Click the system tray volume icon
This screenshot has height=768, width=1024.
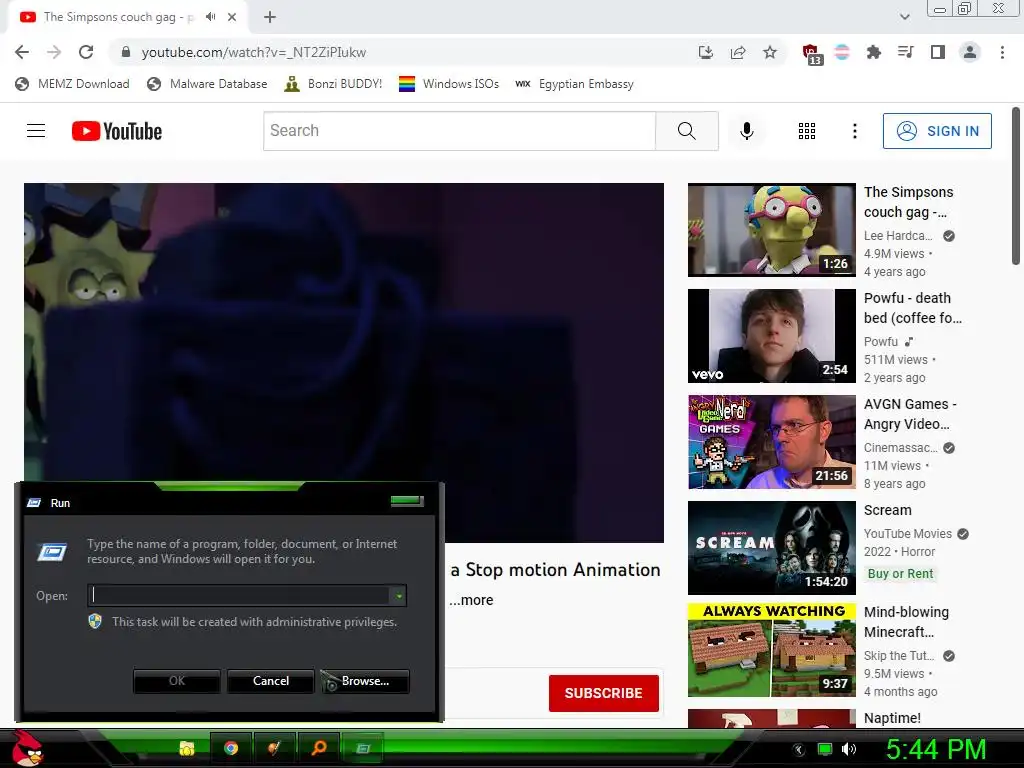(848, 749)
